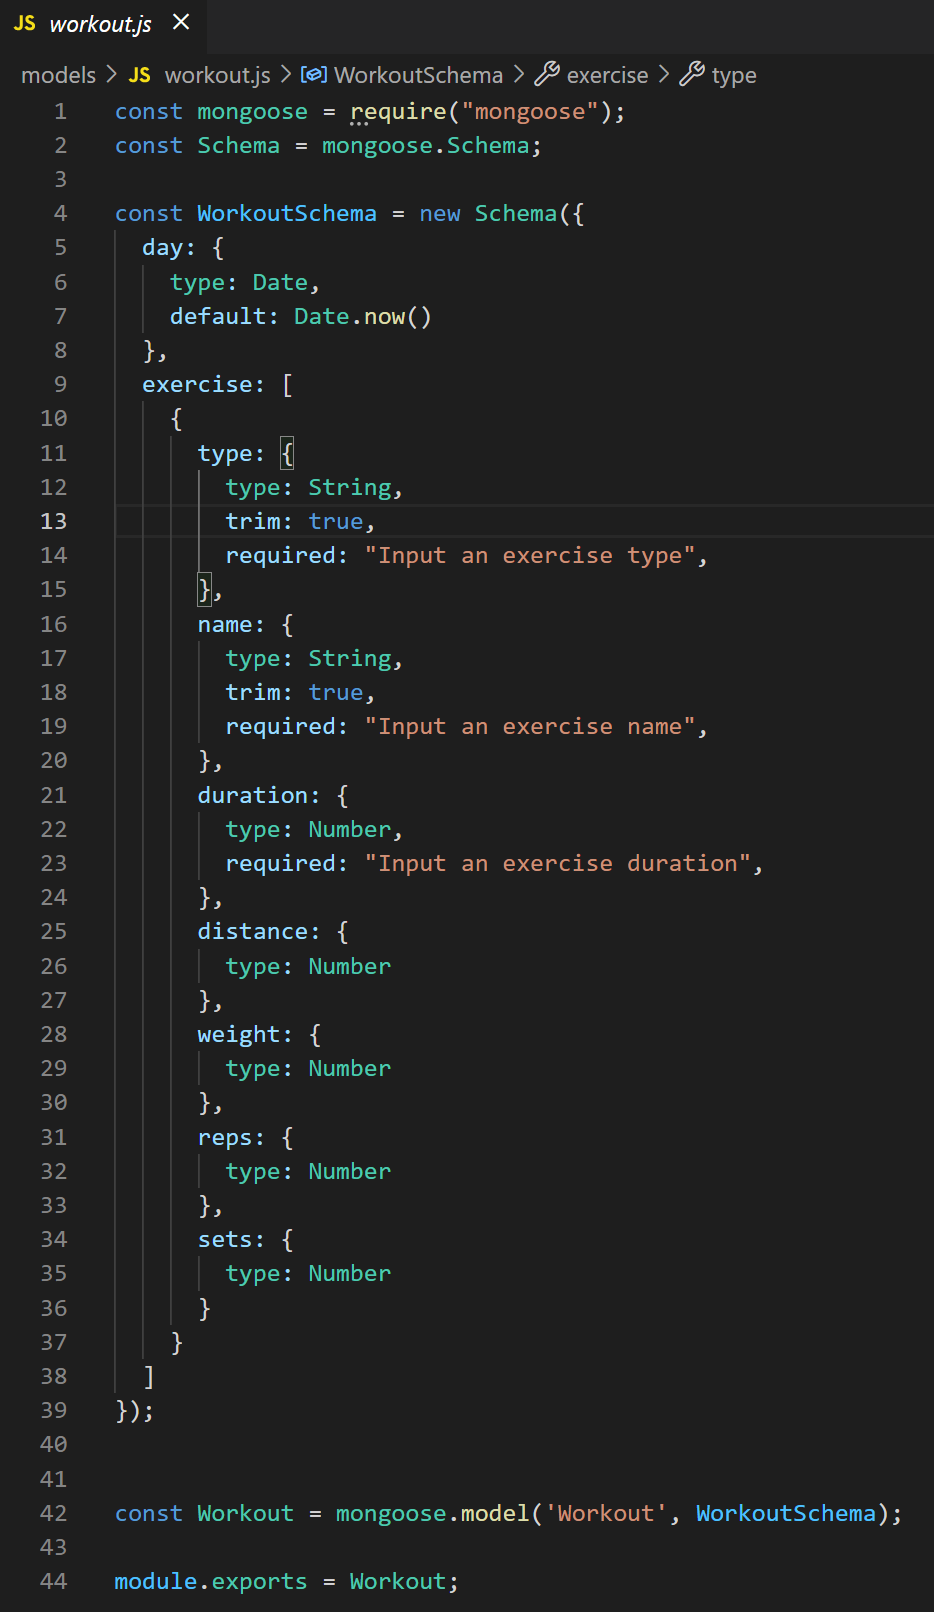The width and height of the screenshot is (934, 1612).
Task: Click 'distance:' property on line 25
Action: pos(259,931)
